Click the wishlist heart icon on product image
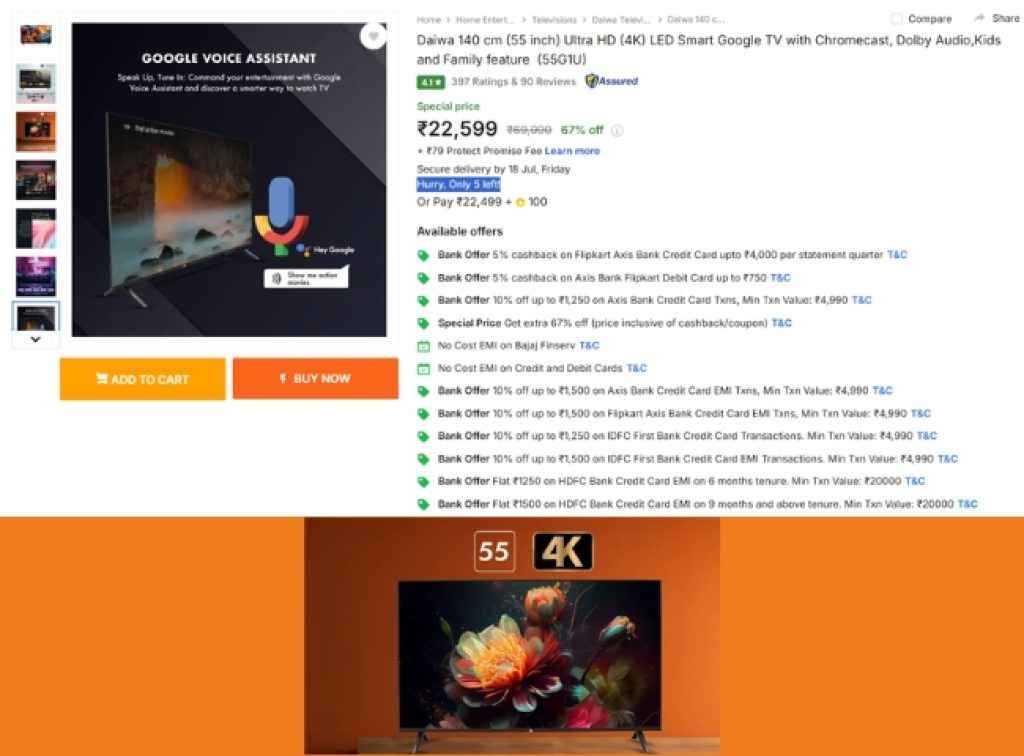Screen dimensions: 1024x756 pyautogui.click(x=374, y=36)
